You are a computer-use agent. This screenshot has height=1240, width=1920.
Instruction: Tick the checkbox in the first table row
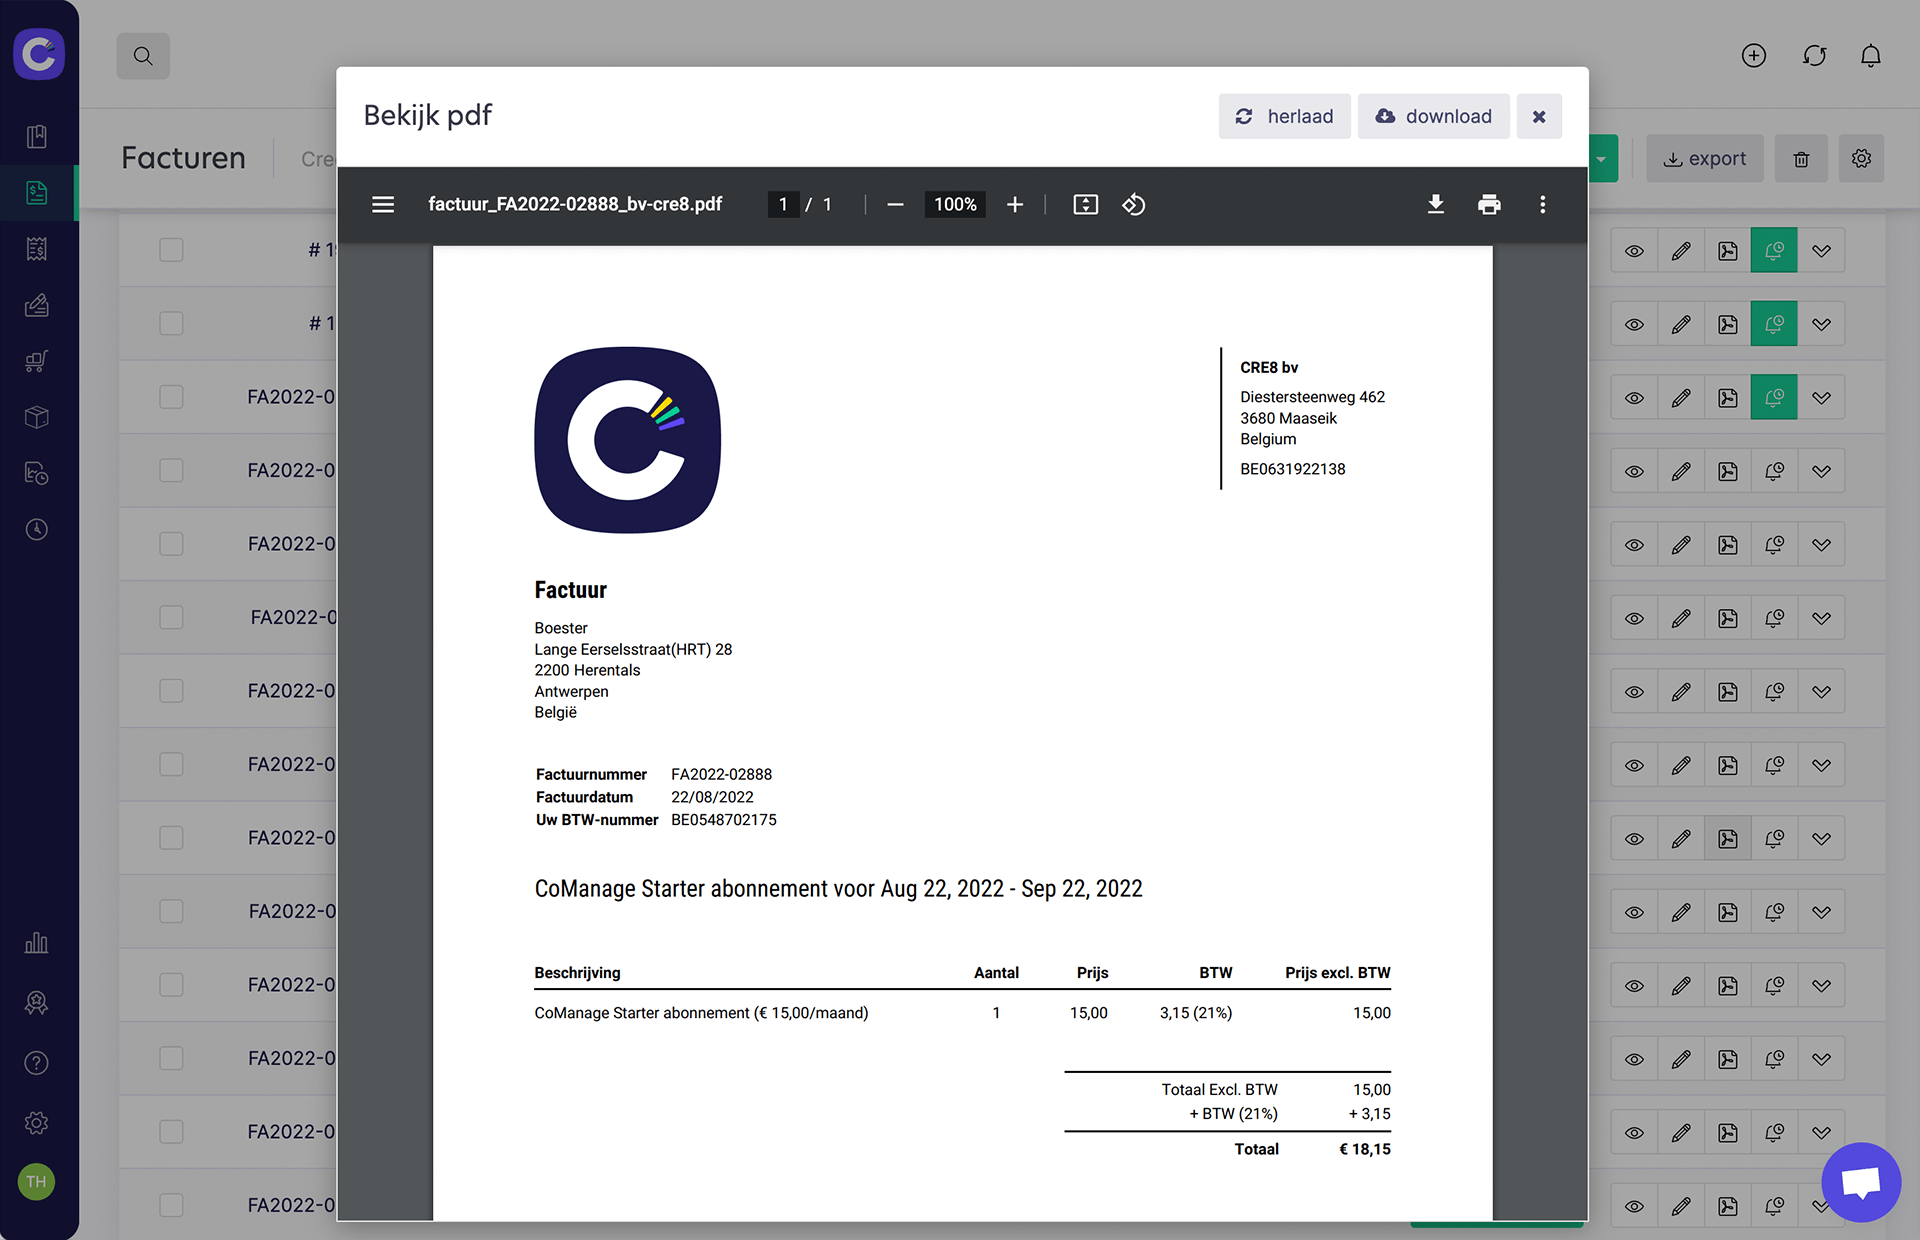coord(171,250)
